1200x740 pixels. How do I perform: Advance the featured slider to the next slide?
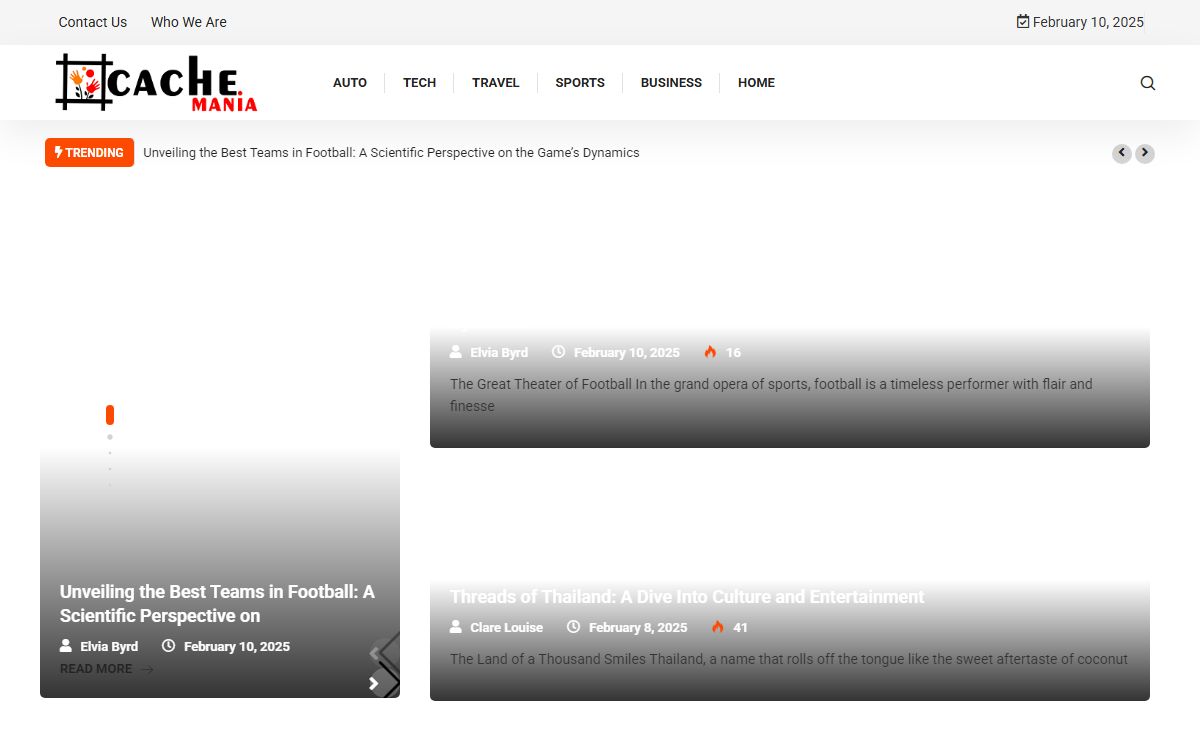(375, 683)
